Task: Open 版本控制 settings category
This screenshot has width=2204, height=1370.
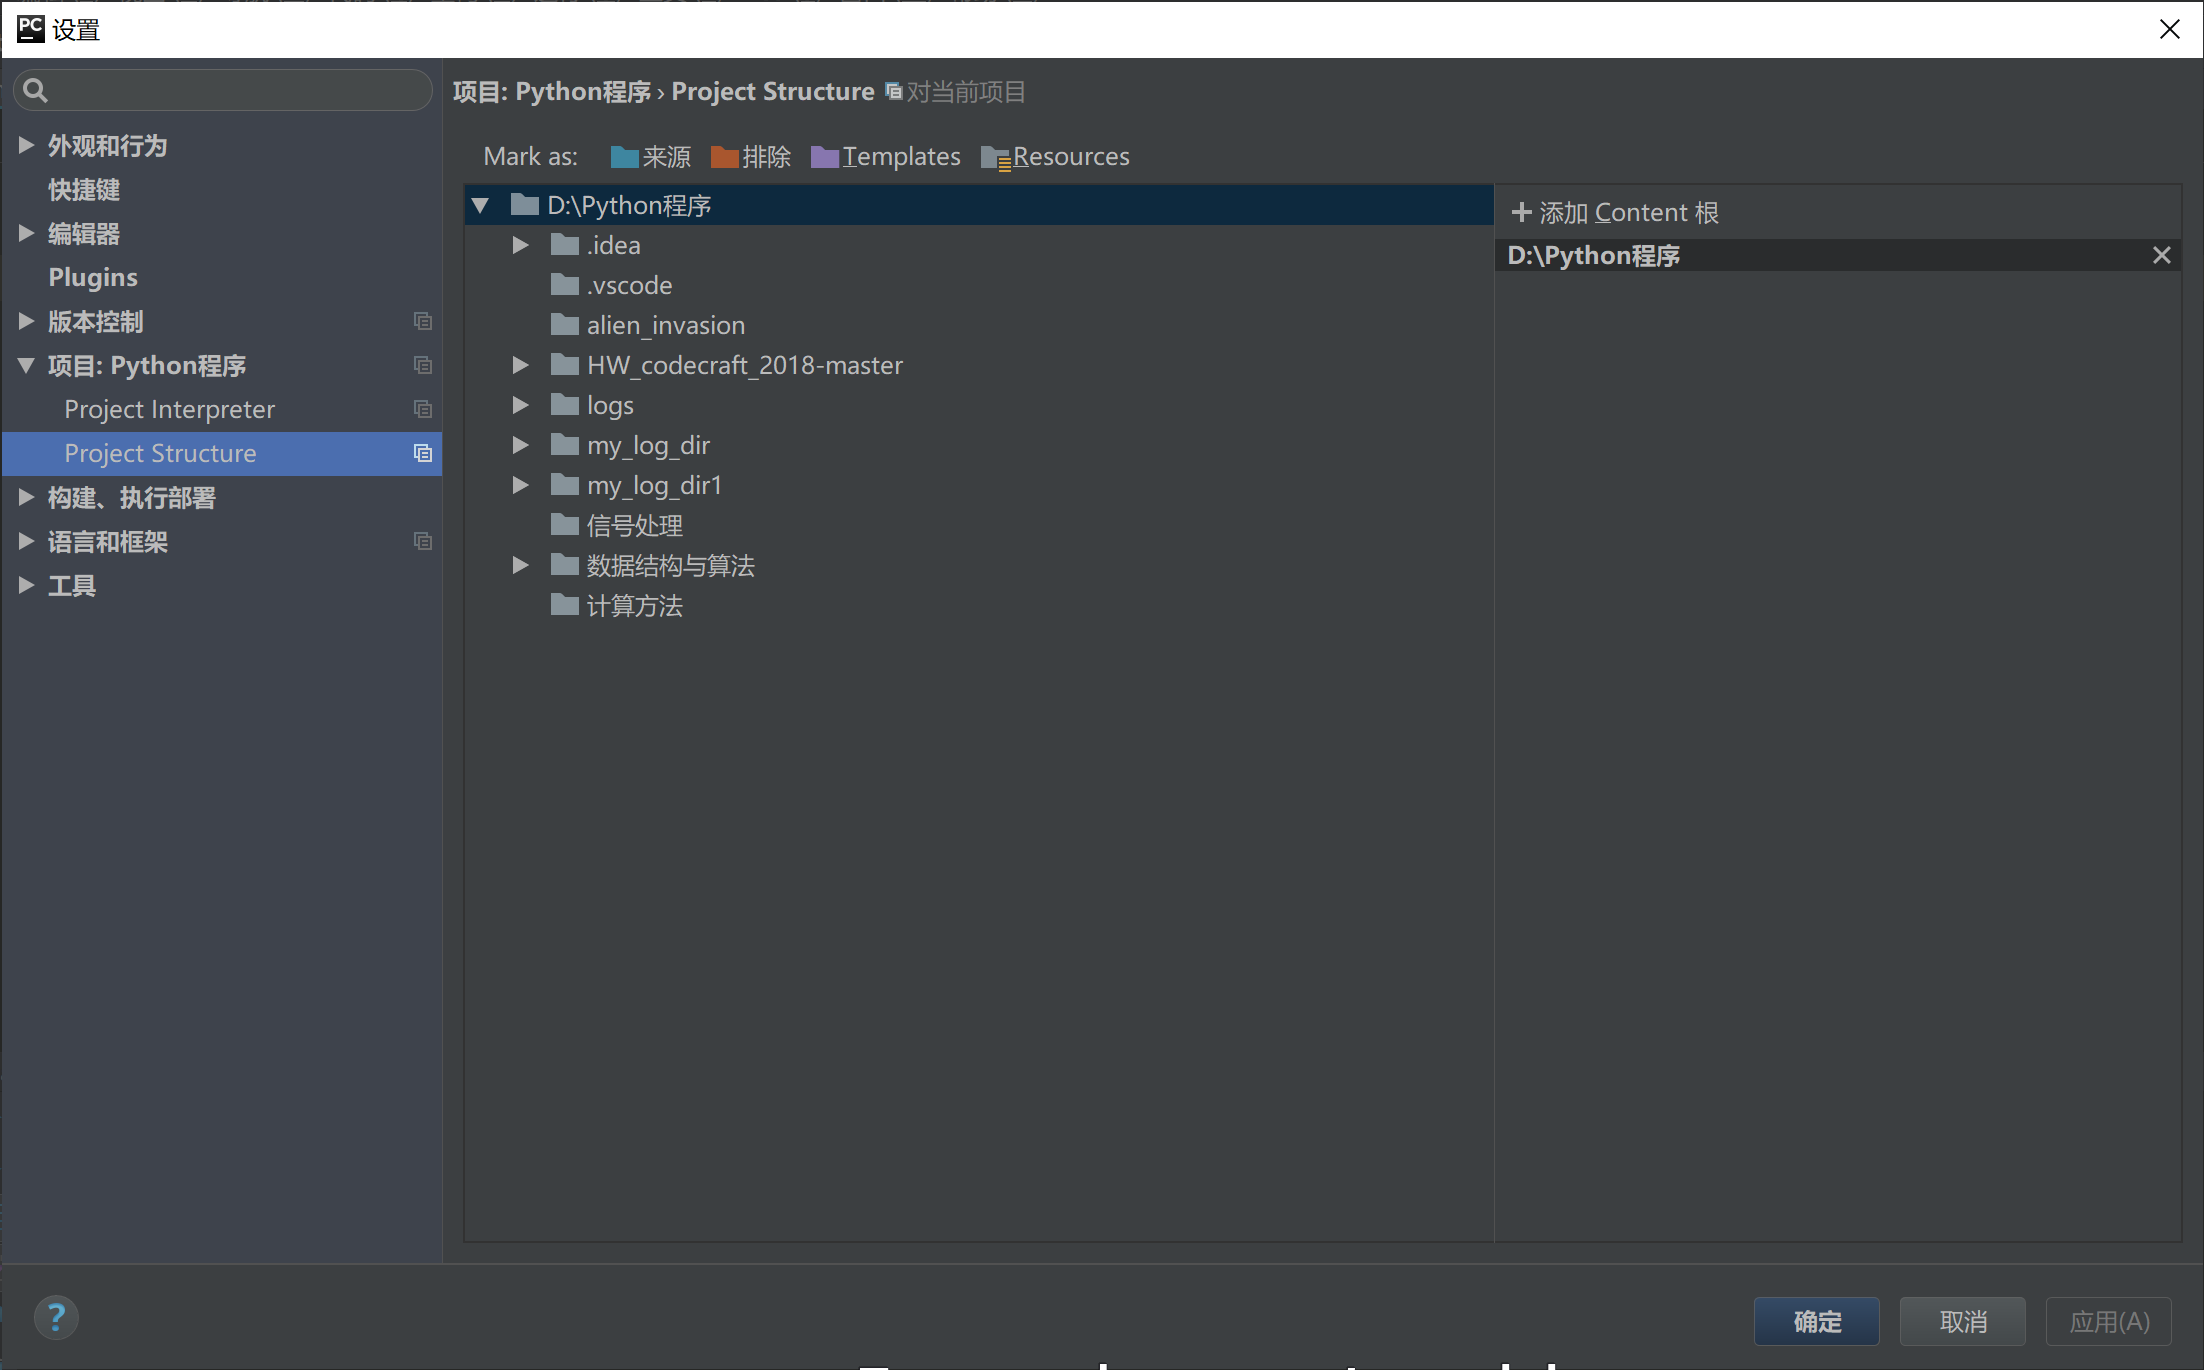Action: coord(96,322)
